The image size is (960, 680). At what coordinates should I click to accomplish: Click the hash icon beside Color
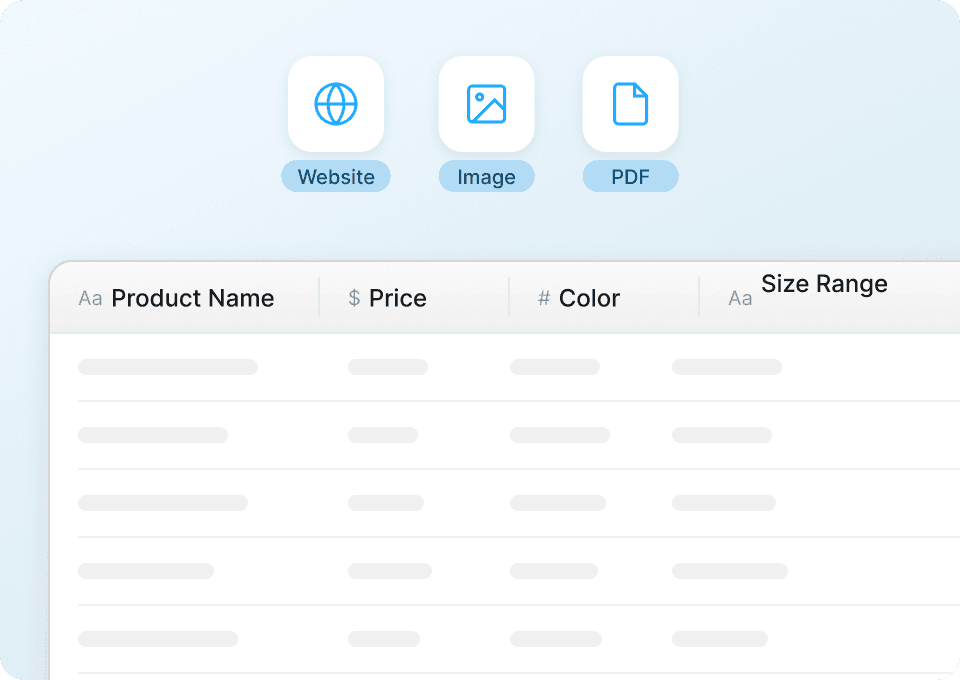coord(544,299)
